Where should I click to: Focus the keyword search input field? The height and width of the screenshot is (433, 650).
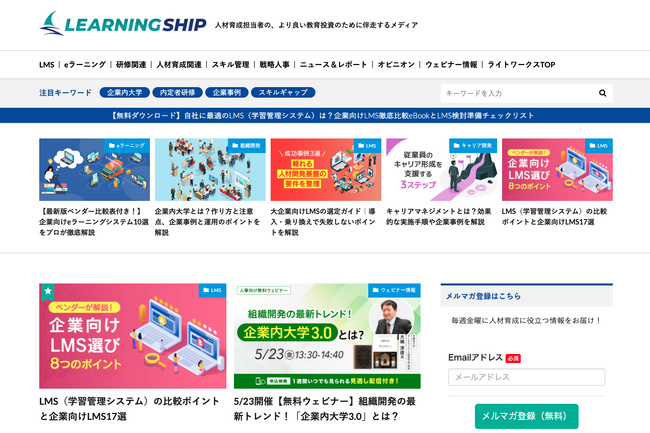518,93
